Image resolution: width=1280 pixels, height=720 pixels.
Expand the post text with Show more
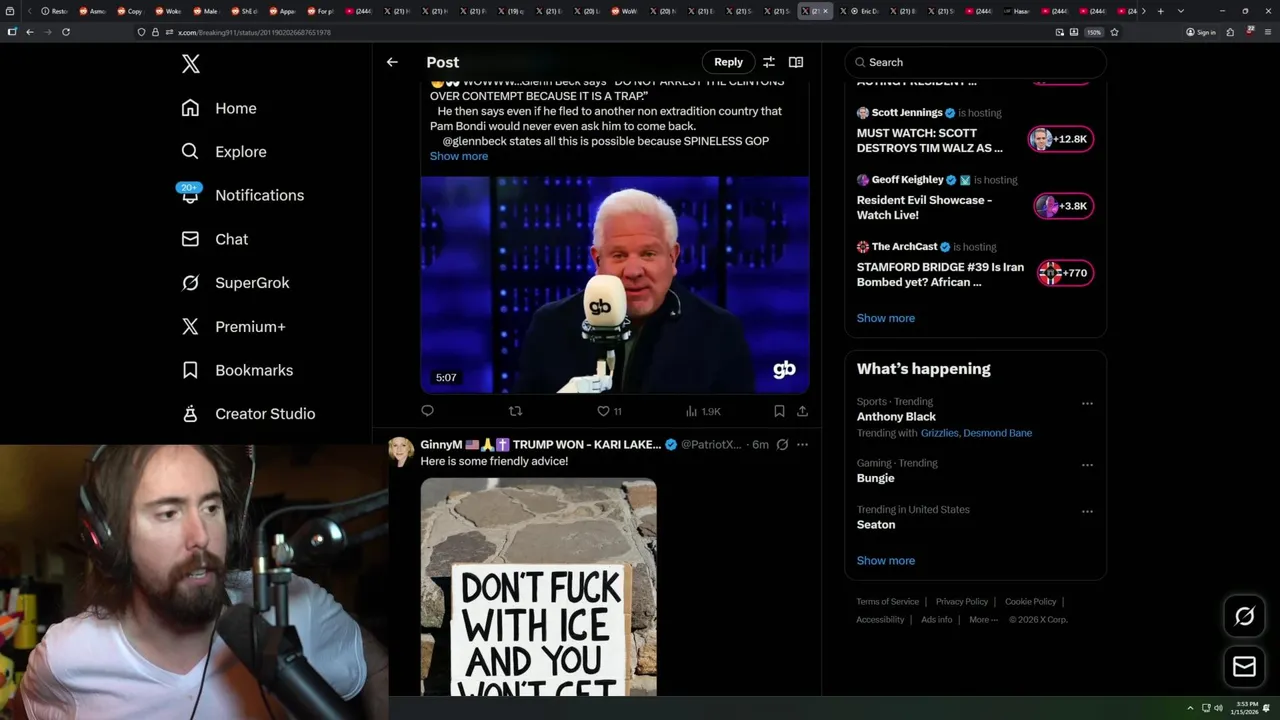pos(459,156)
